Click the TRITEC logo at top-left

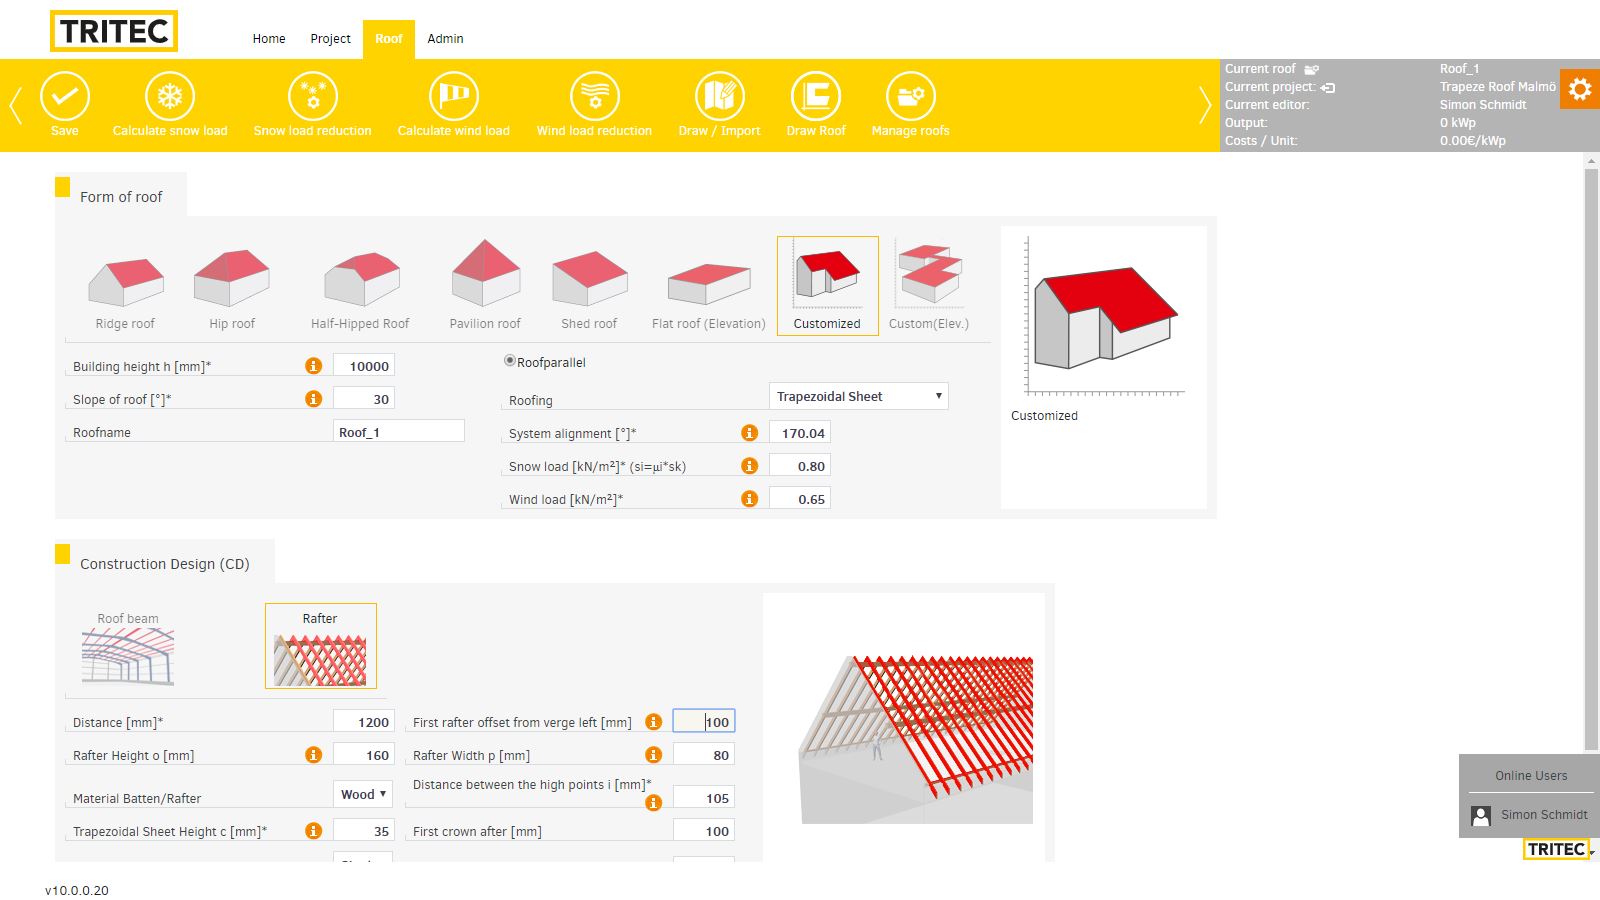tap(114, 31)
